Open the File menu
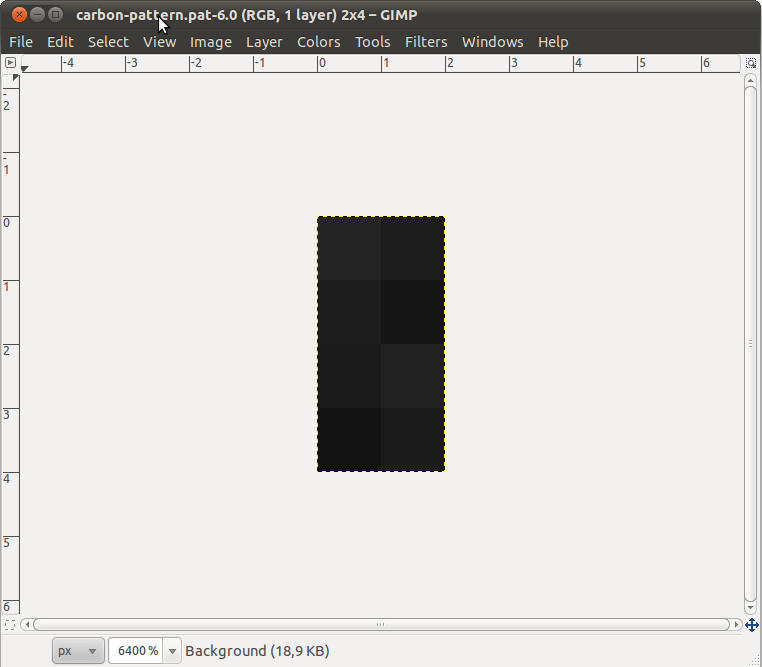Screen dimensions: 762x667 (21, 42)
